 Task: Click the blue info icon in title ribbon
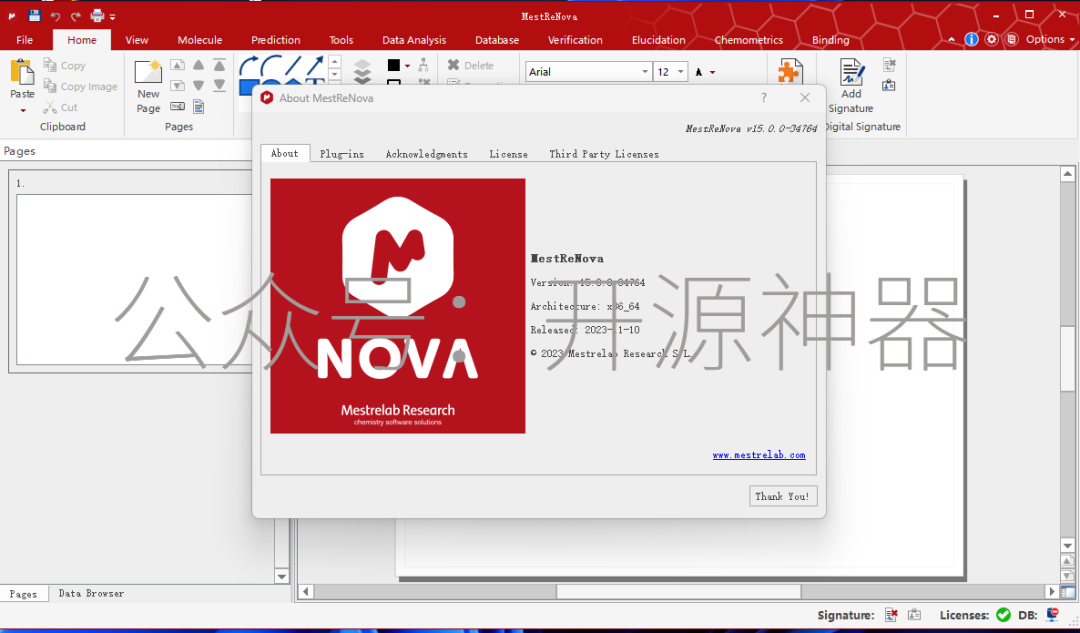[971, 39]
